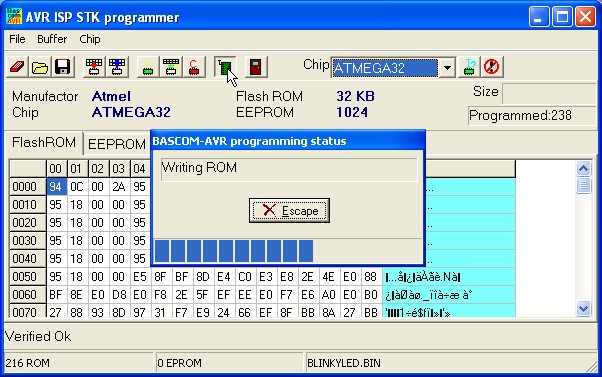Save buffer using the floppy disk icon
This screenshot has height=377, width=602.
tap(63, 67)
